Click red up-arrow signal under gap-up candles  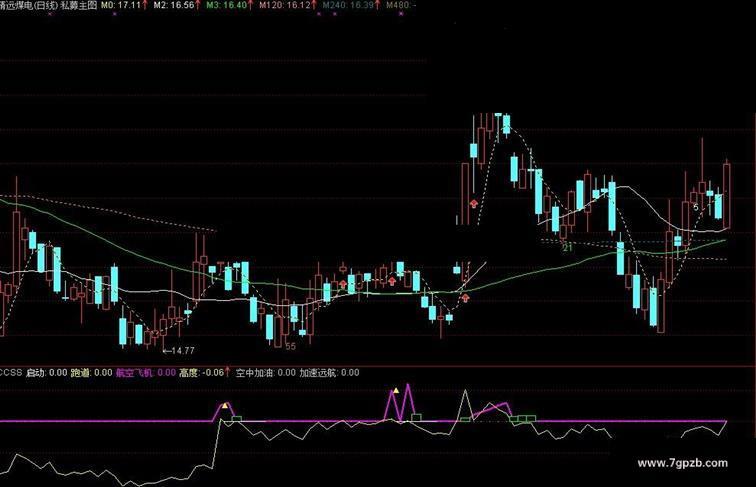tap(473, 203)
